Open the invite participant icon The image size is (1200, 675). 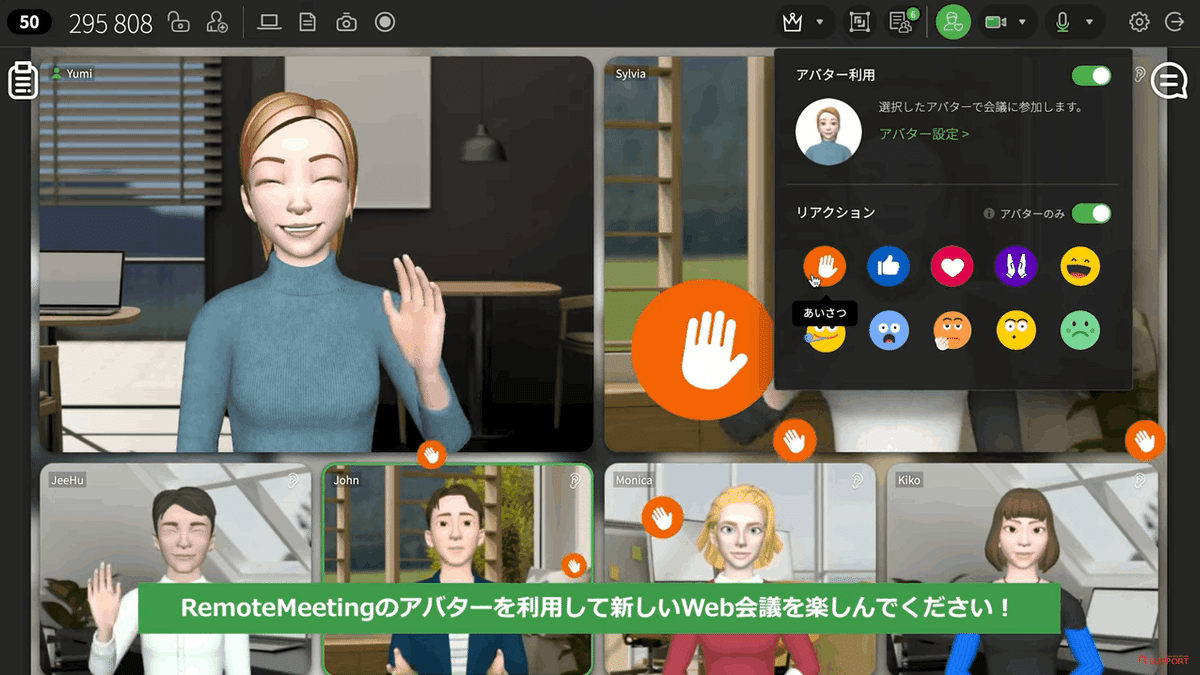217,22
